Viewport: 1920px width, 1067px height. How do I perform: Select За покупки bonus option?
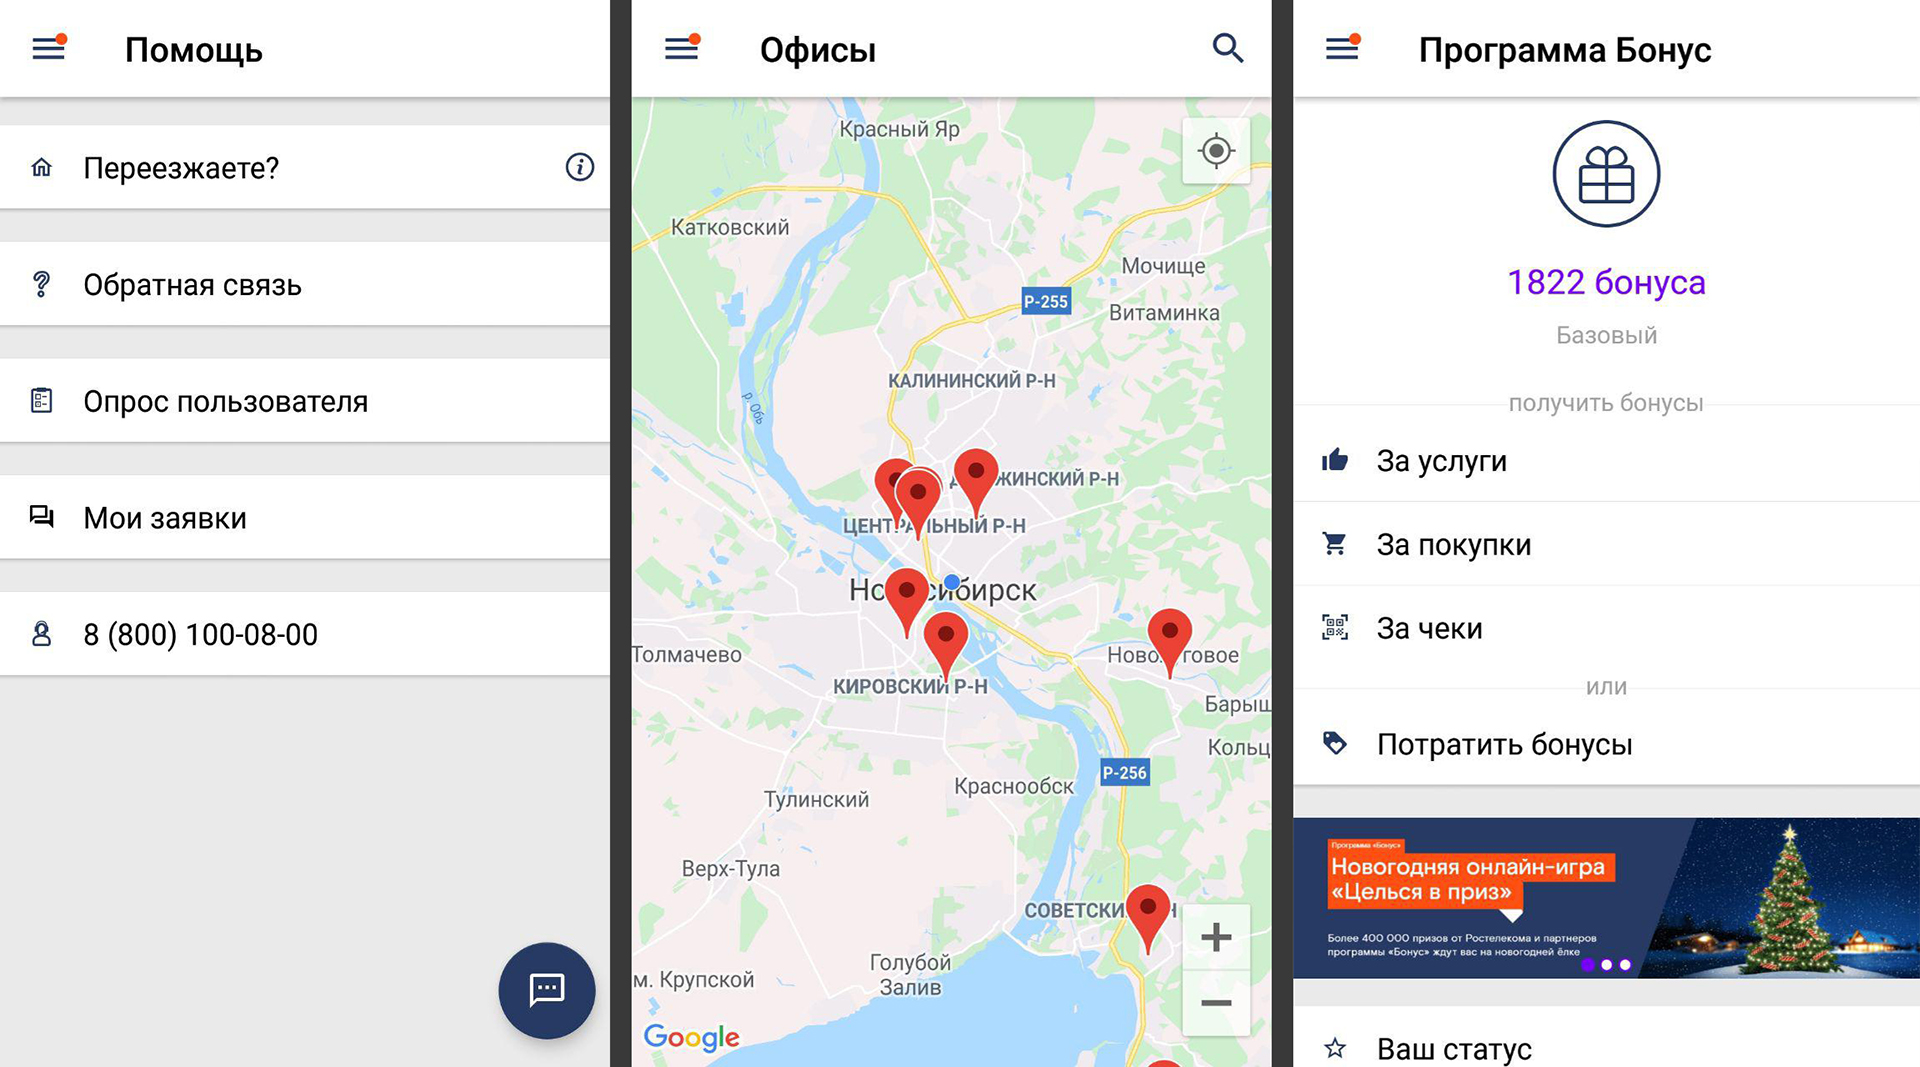(x=1606, y=544)
